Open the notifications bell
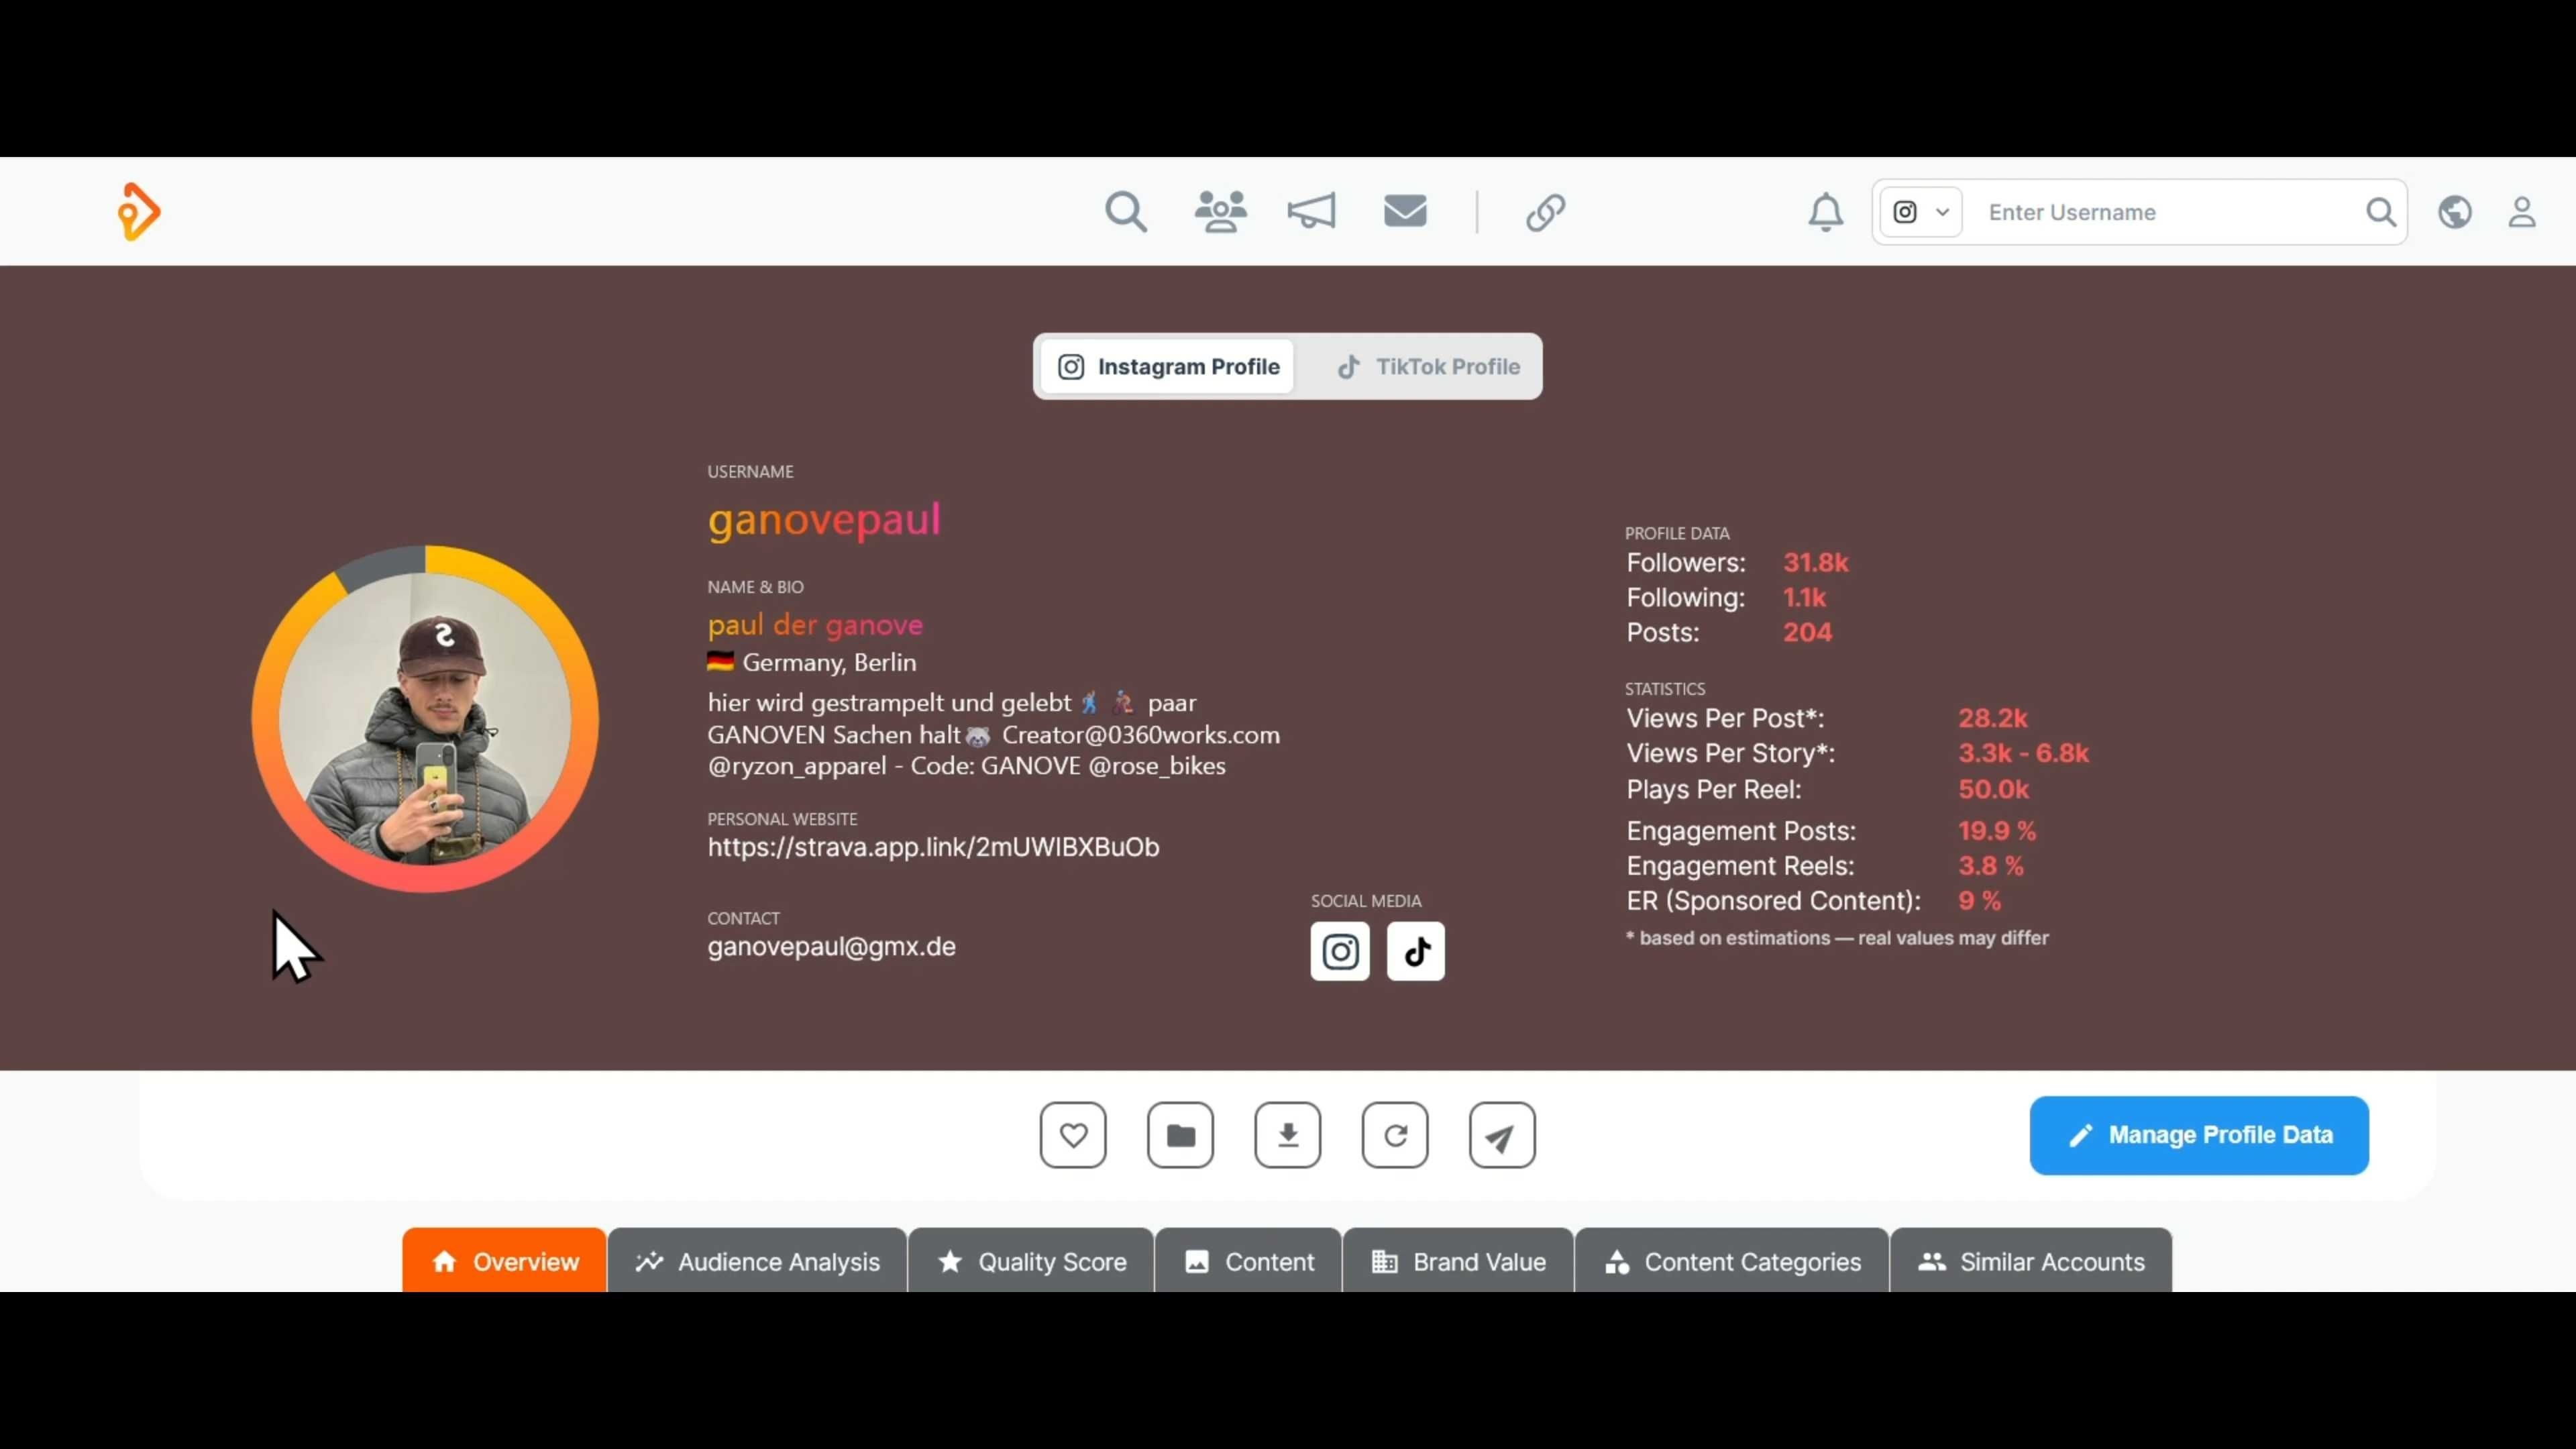This screenshot has height=1449, width=2576. point(1825,212)
